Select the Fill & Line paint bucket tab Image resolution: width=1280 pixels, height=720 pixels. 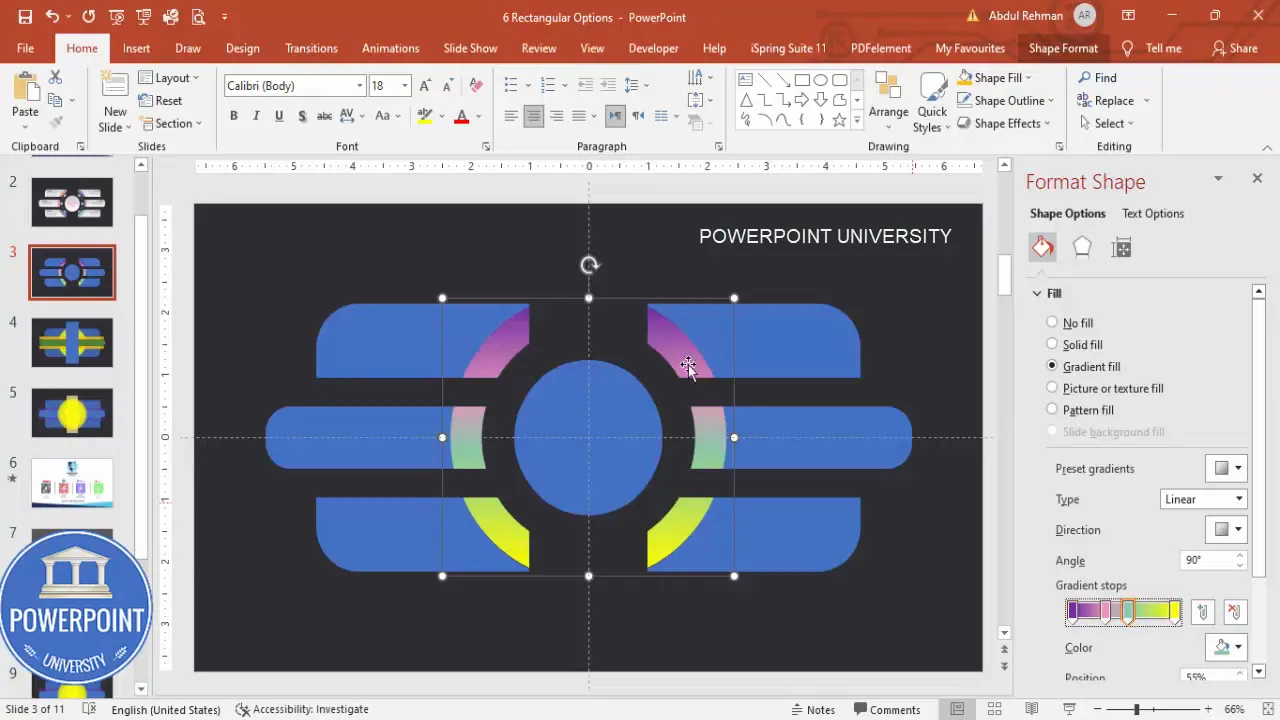1043,247
